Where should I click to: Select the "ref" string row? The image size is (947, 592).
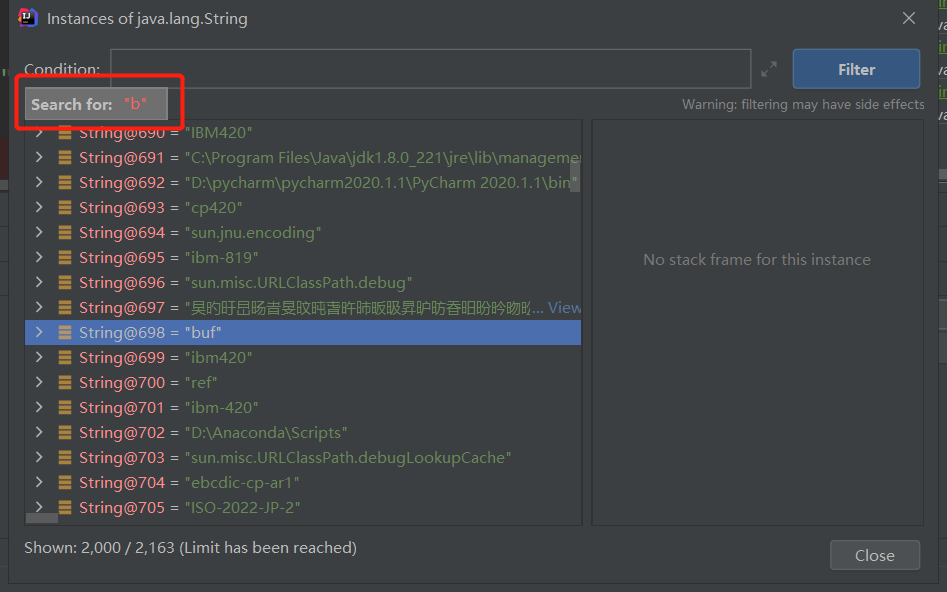click(303, 382)
